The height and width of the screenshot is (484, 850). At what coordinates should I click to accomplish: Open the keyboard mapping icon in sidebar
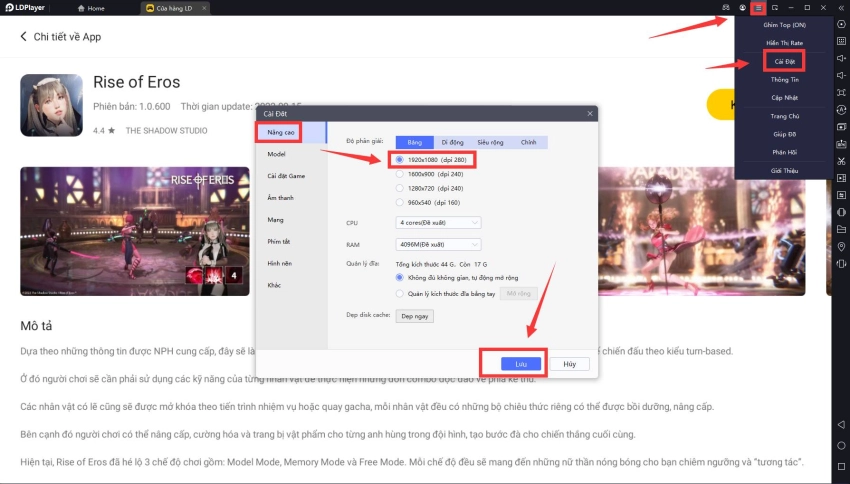point(841,41)
